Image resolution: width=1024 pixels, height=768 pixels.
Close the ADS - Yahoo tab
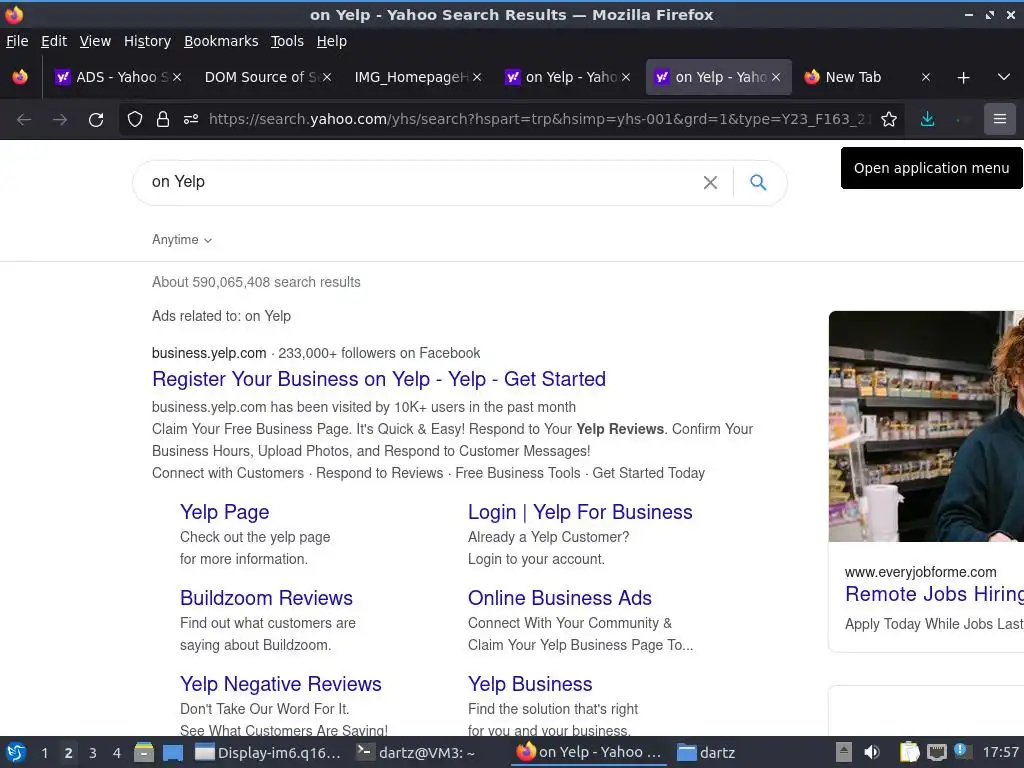click(177, 77)
